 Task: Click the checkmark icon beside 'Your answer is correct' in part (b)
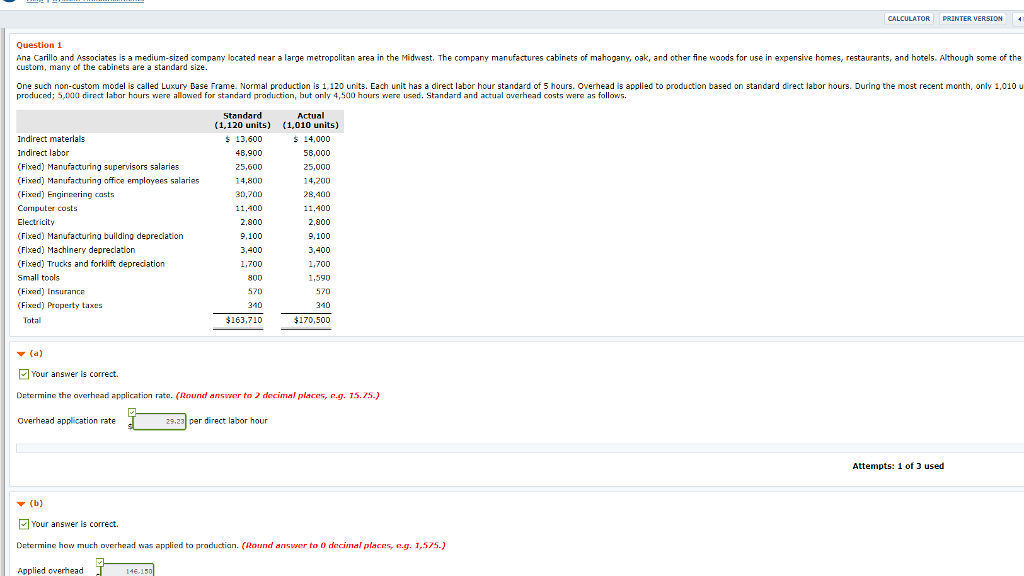pyautogui.click(x=23, y=523)
